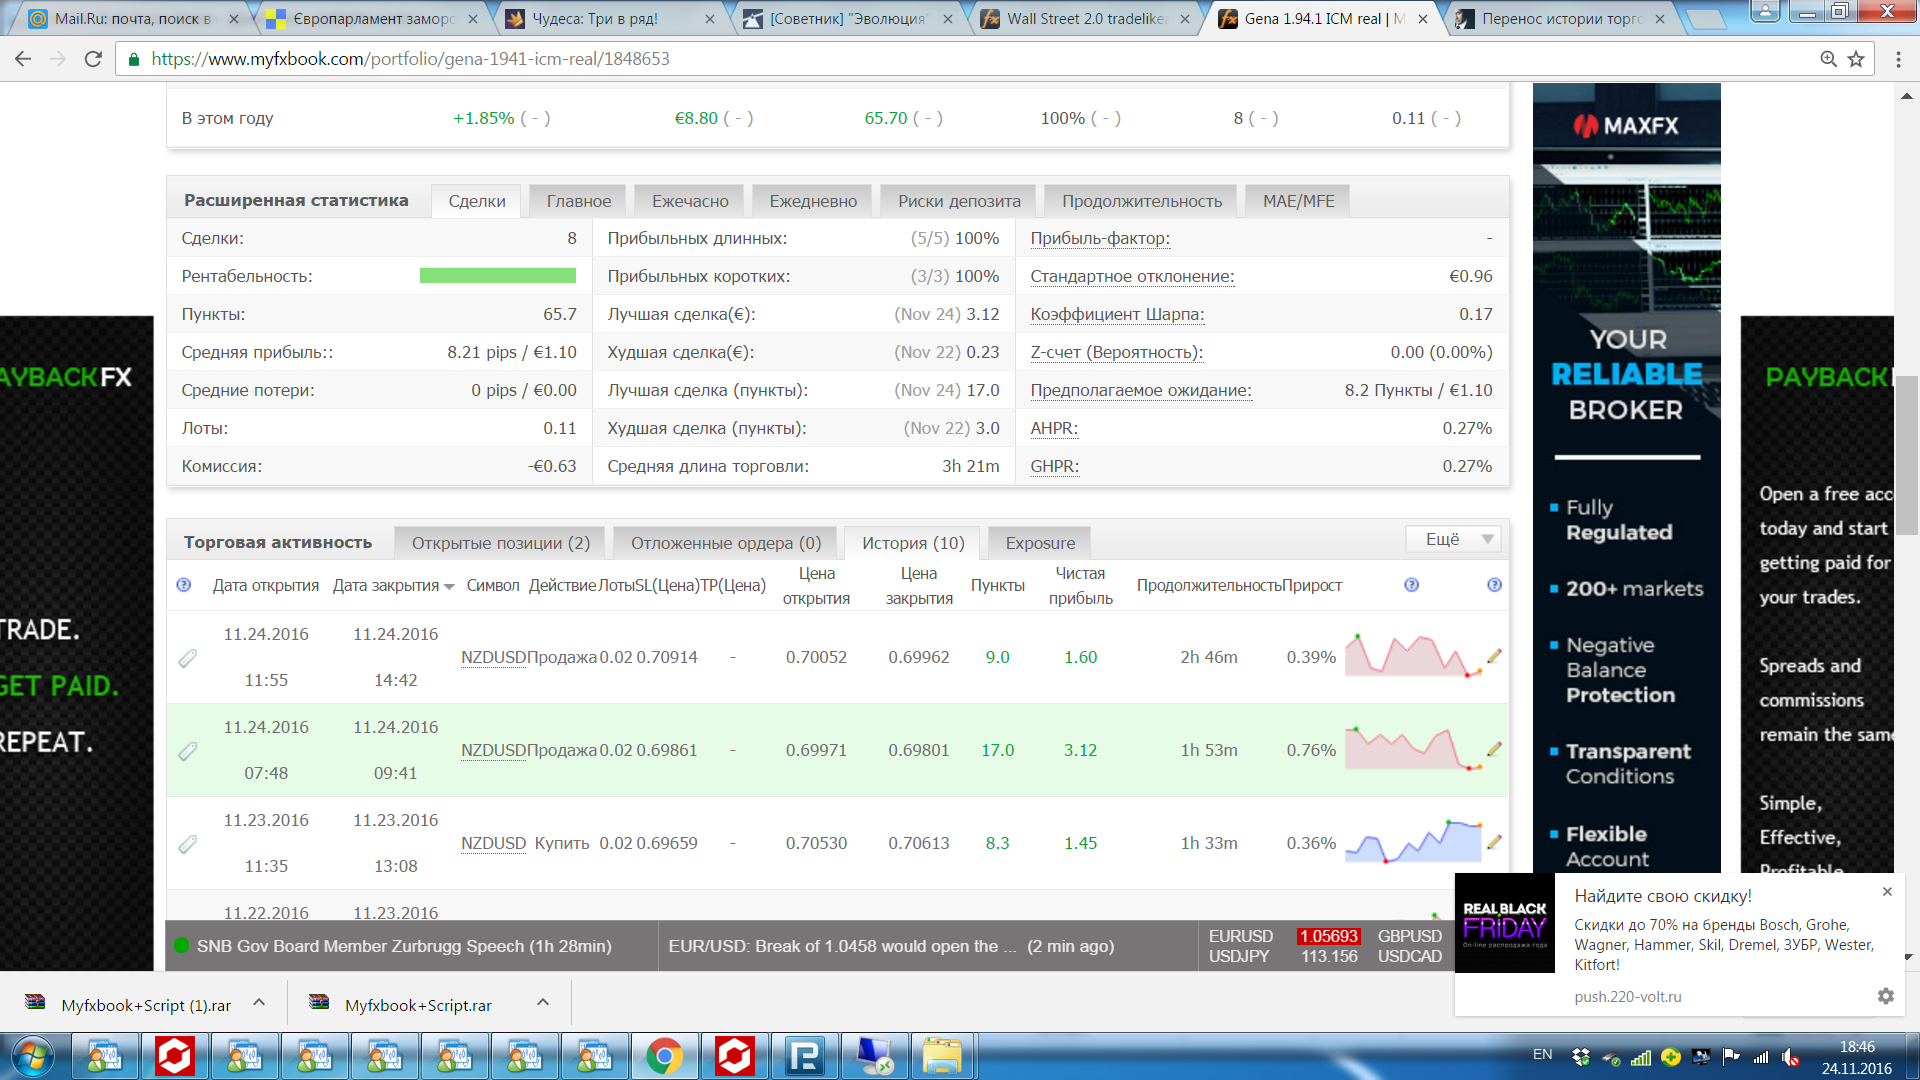
Task: Reload the myfxbook page
Action: pos(93,59)
